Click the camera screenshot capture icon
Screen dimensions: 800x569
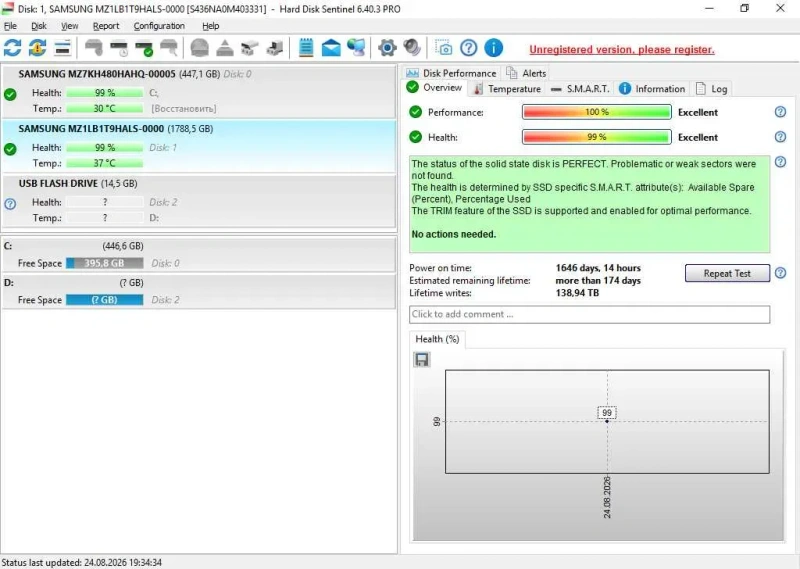pyautogui.click(x=443, y=48)
